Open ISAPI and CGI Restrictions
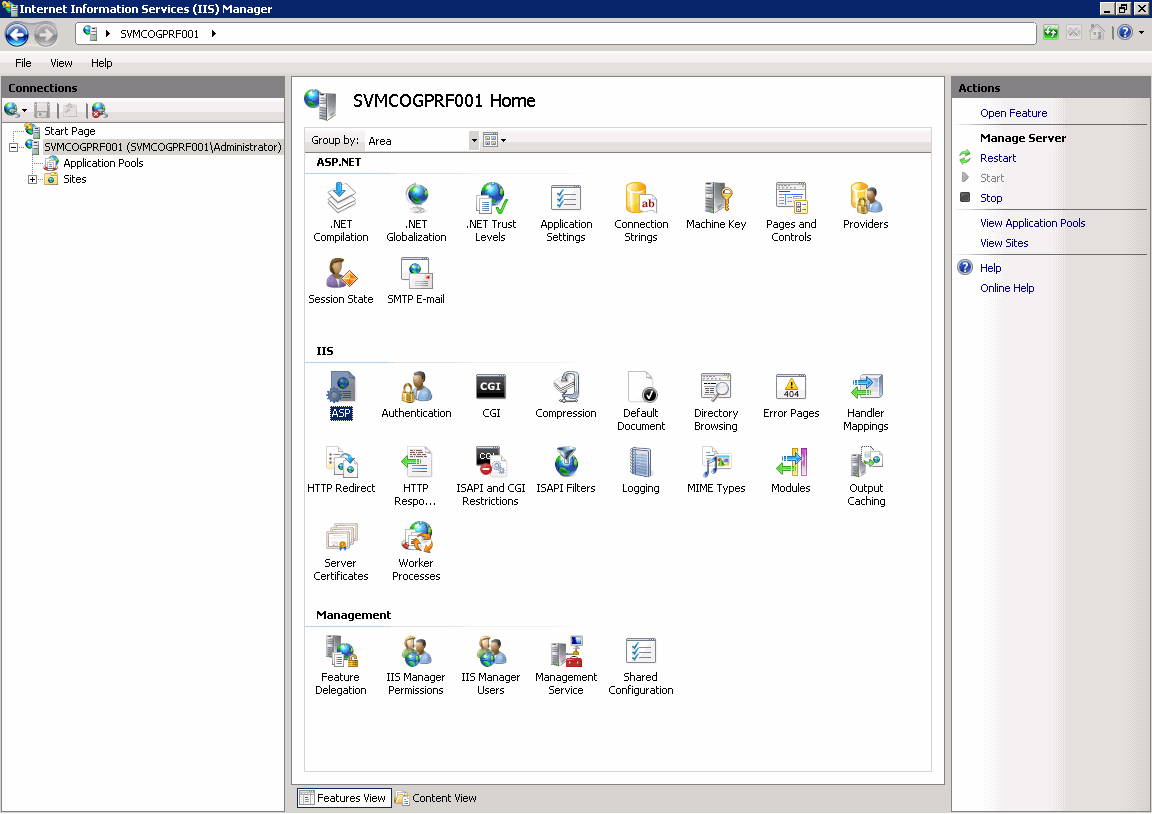1152x814 pixels. tap(491, 476)
